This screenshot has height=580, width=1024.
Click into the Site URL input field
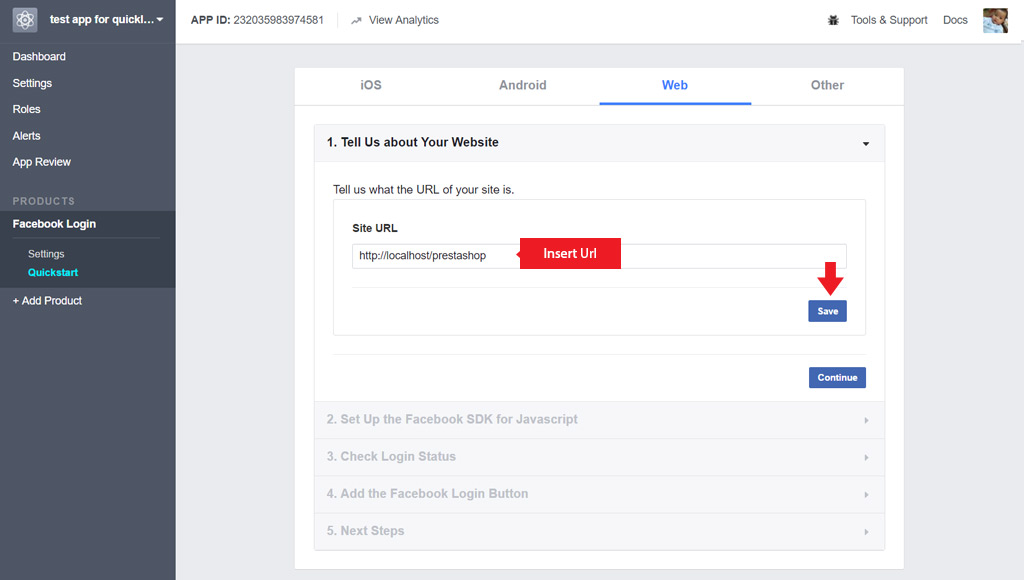(599, 256)
